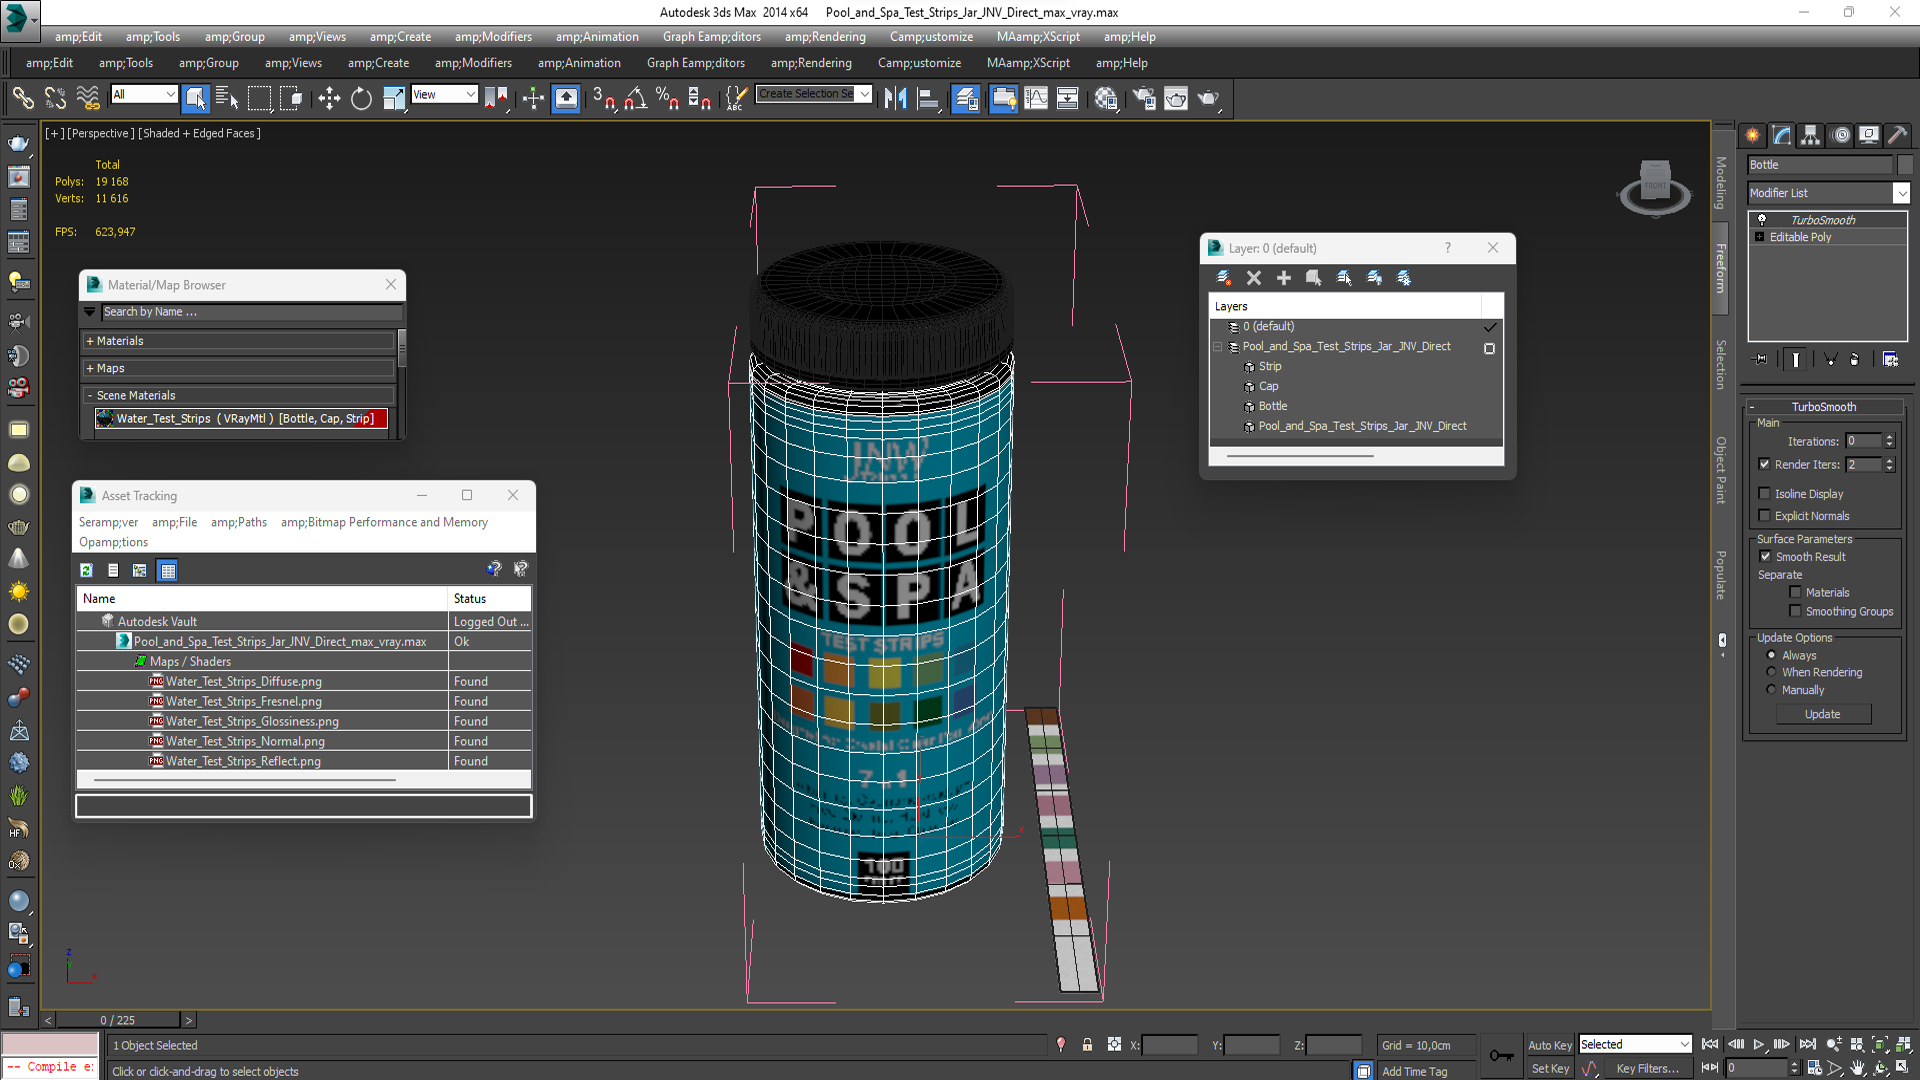Open the Create Selection Set dropdown

[x=814, y=94]
